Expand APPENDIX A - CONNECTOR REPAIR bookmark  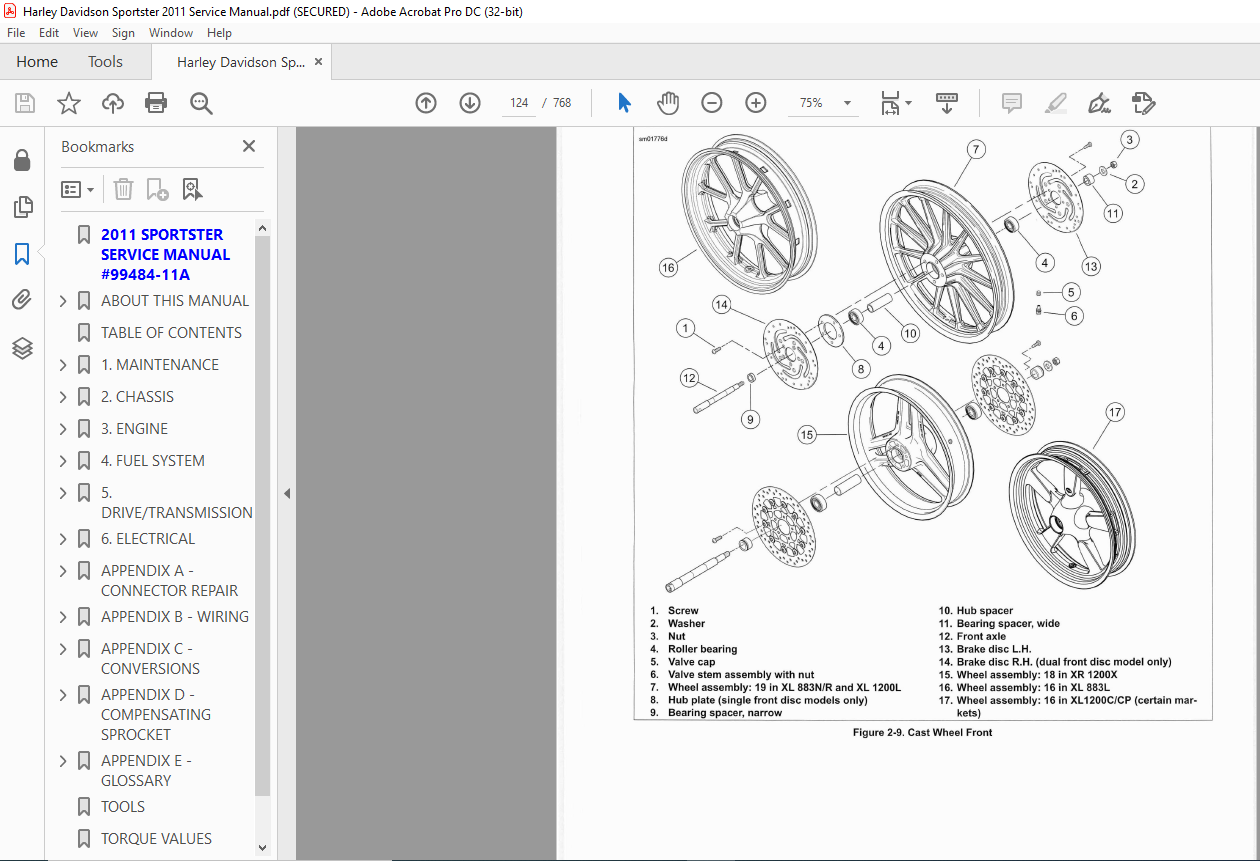[x=64, y=571]
